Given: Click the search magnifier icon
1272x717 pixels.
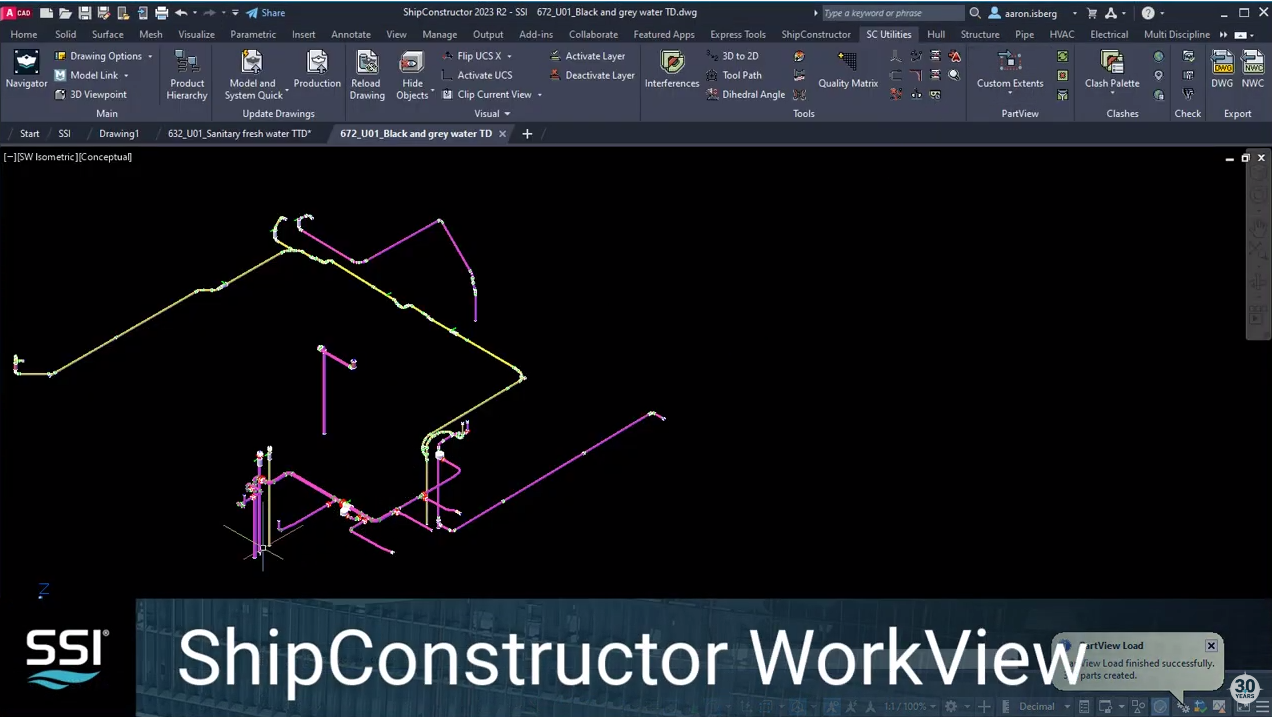Looking at the screenshot, I should (975, 13).
